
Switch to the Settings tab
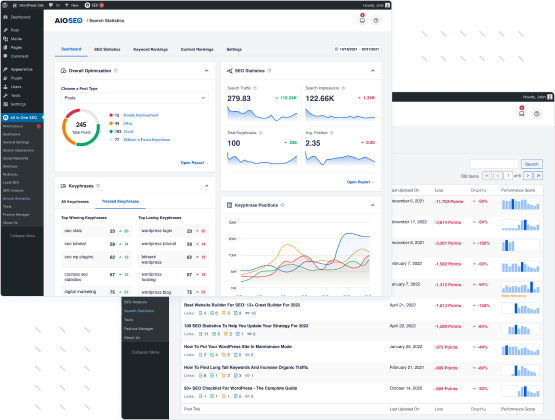point(234,50)
